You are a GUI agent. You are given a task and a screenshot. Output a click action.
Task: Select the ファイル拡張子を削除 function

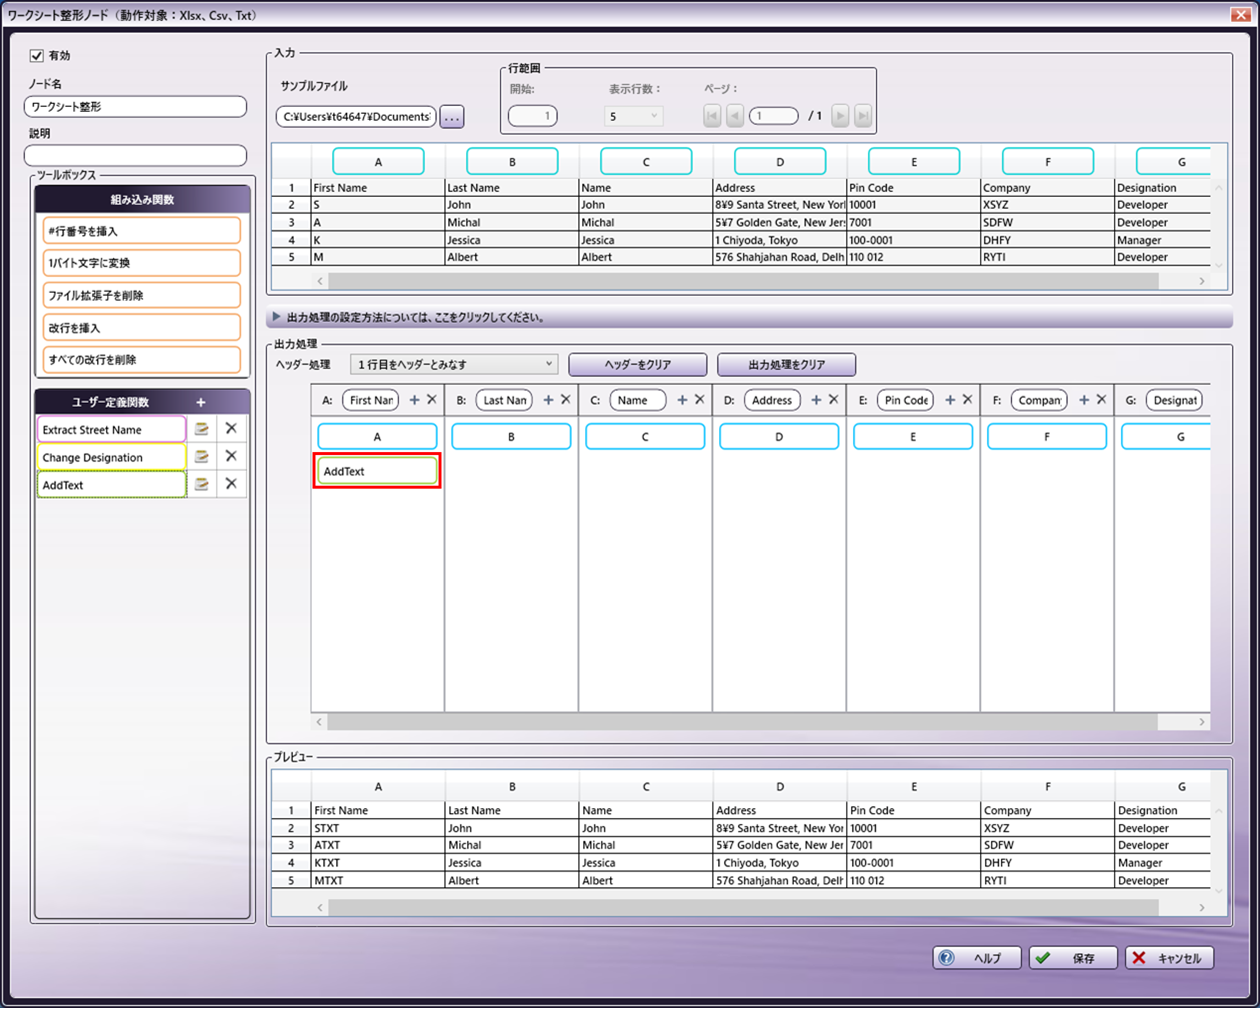(x=141, y=295)
